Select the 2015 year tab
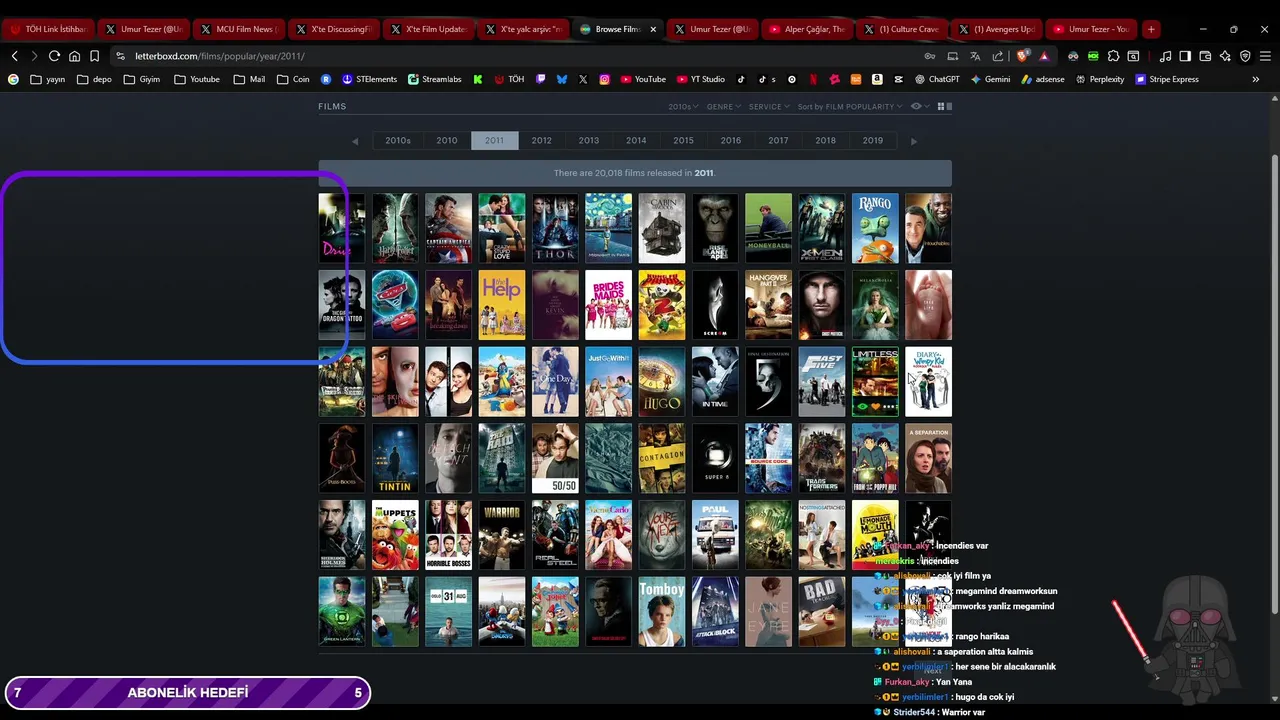The width and height of the screenshot is (1280, 720). [x=684, y=141]
